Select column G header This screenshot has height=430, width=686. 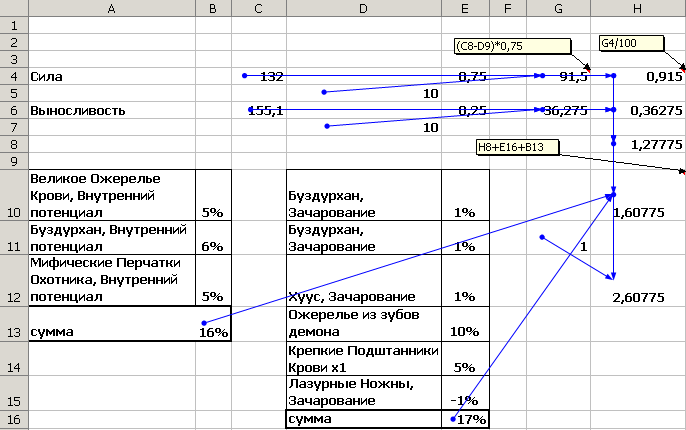pyautogui.click(x=559, y=8)
